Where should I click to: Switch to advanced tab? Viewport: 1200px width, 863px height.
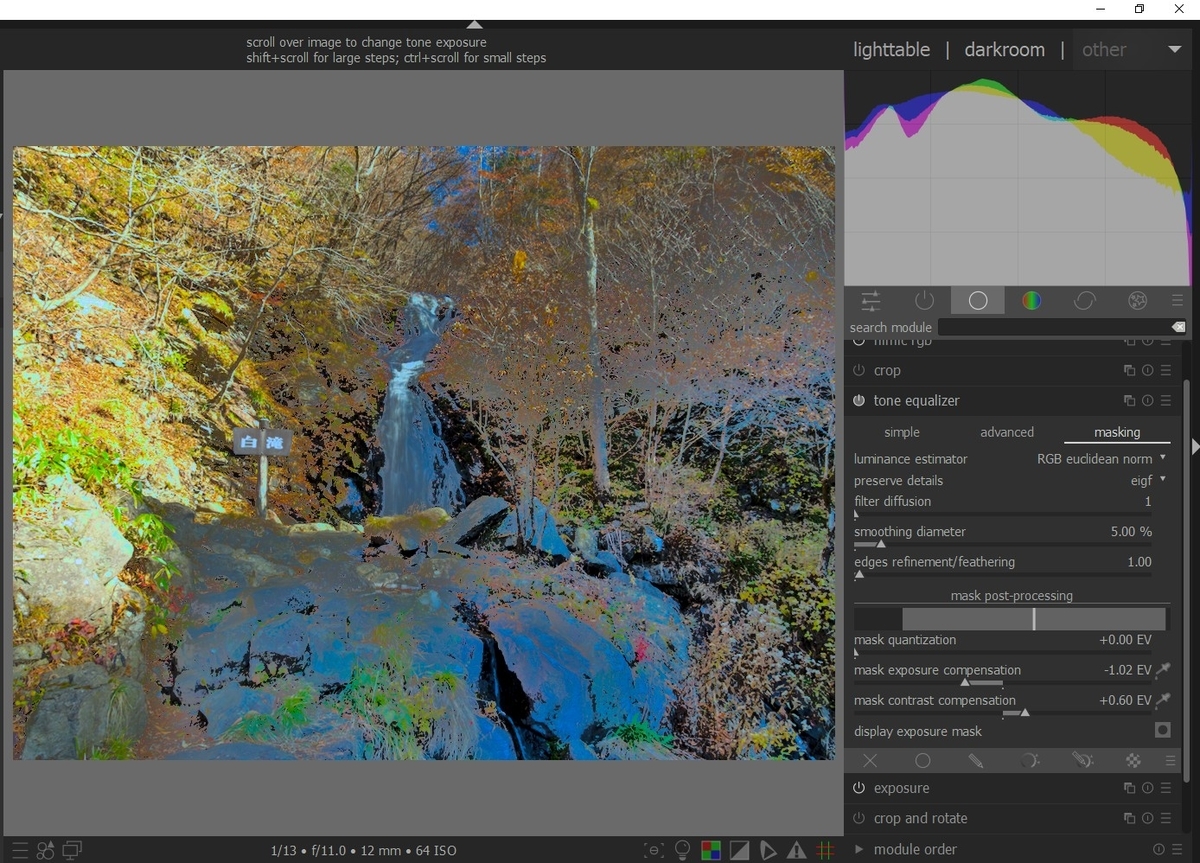pos(1007,432)
